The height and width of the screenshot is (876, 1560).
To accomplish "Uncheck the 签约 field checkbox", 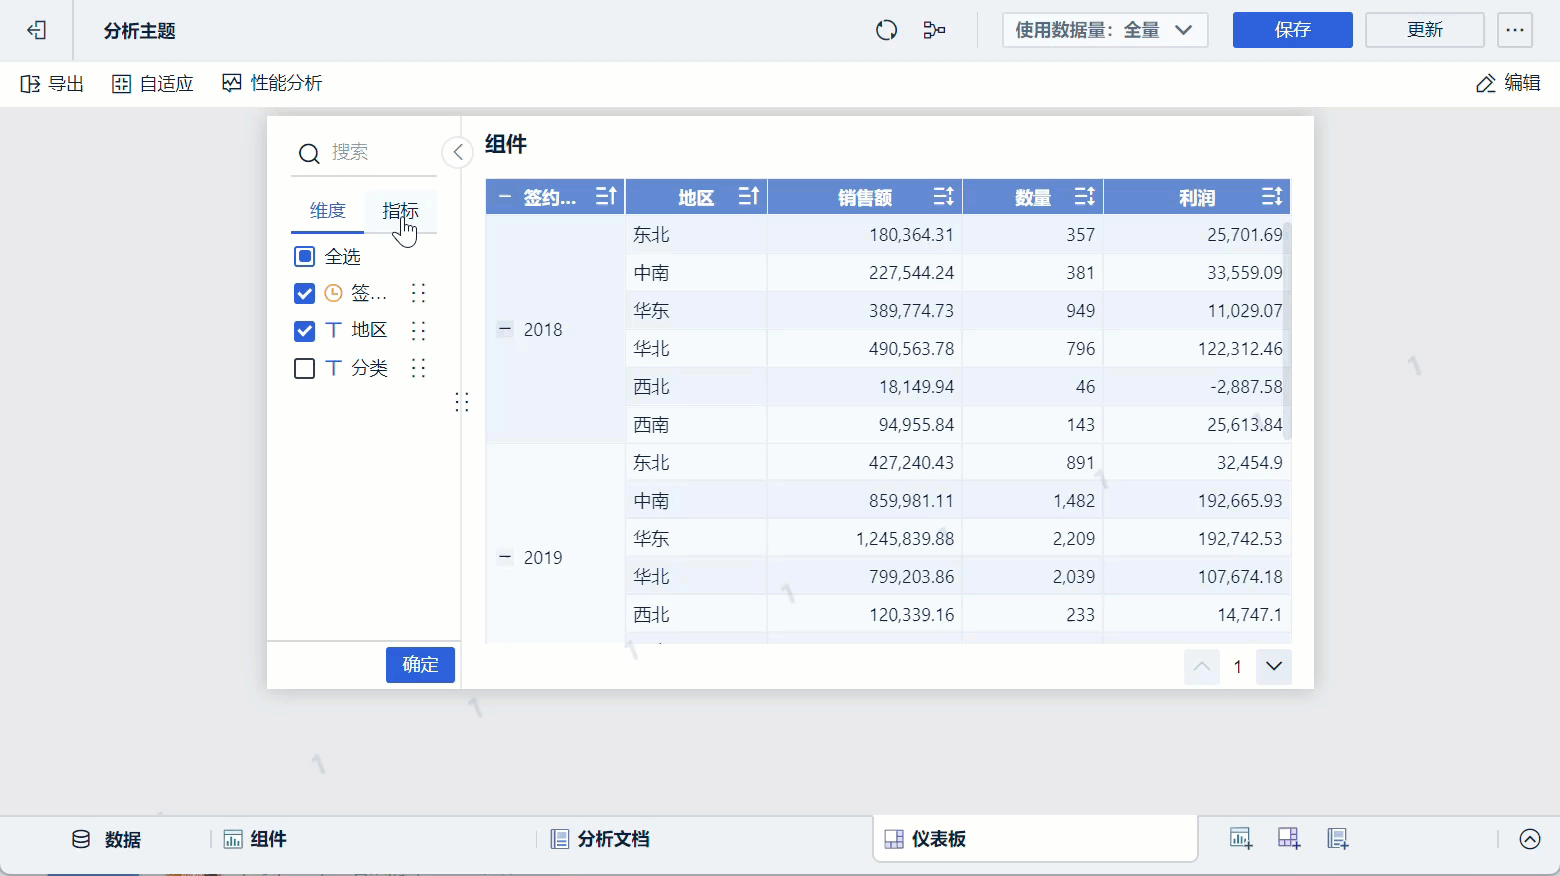I will [305, 293].
